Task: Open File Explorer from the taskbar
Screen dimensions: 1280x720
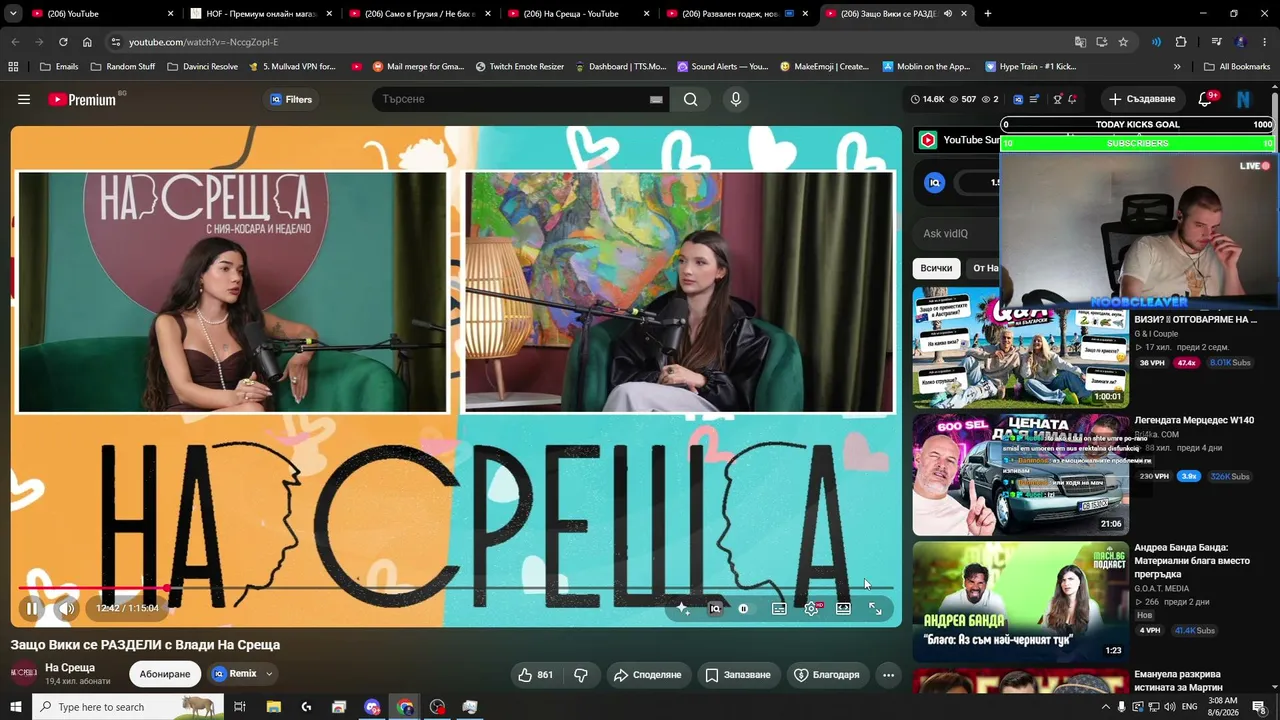Action: point(273,707)
